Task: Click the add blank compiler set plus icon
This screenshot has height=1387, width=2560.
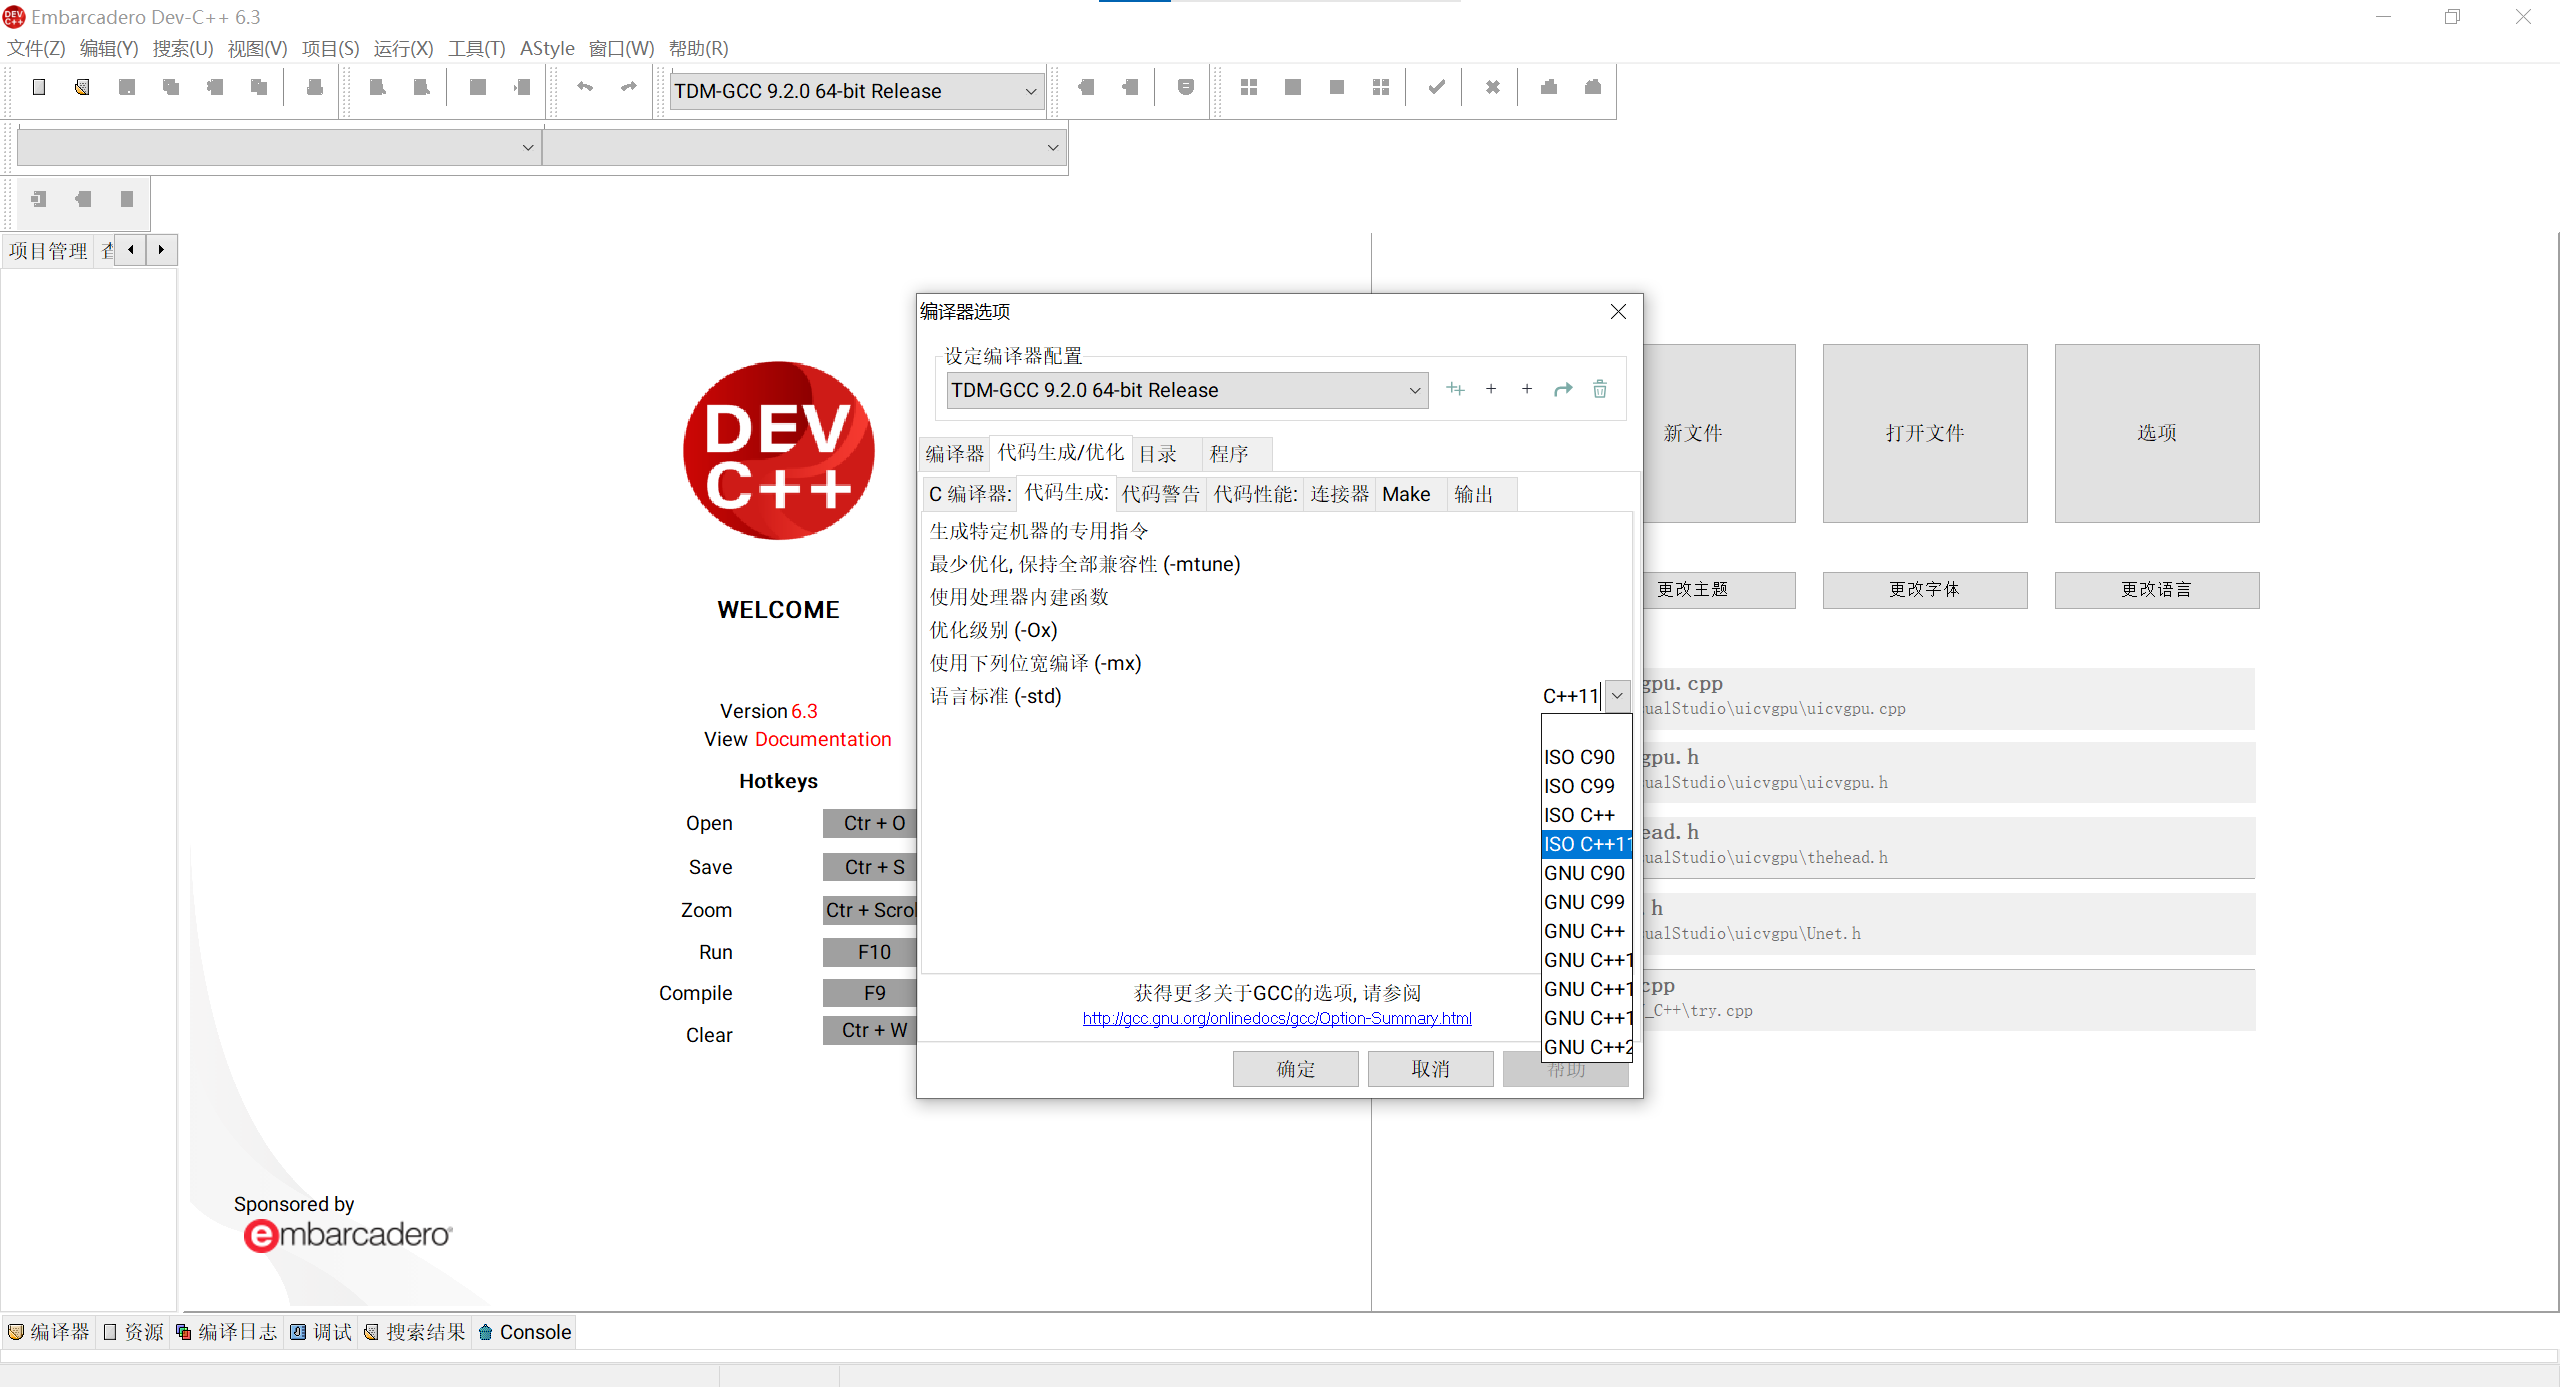Action: tap(1490, 389)
